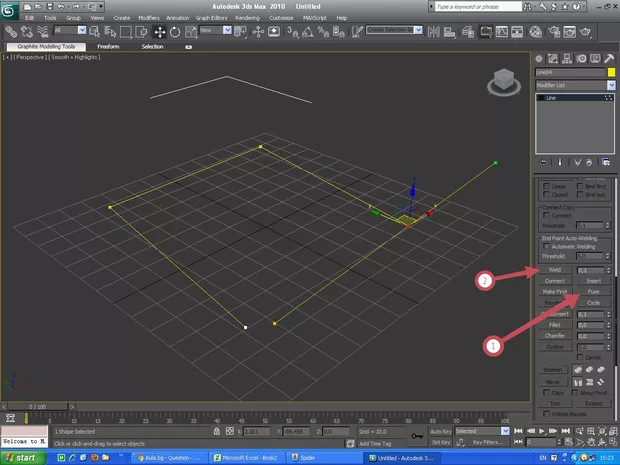Click the Line04 object name field

pos(570,73)
